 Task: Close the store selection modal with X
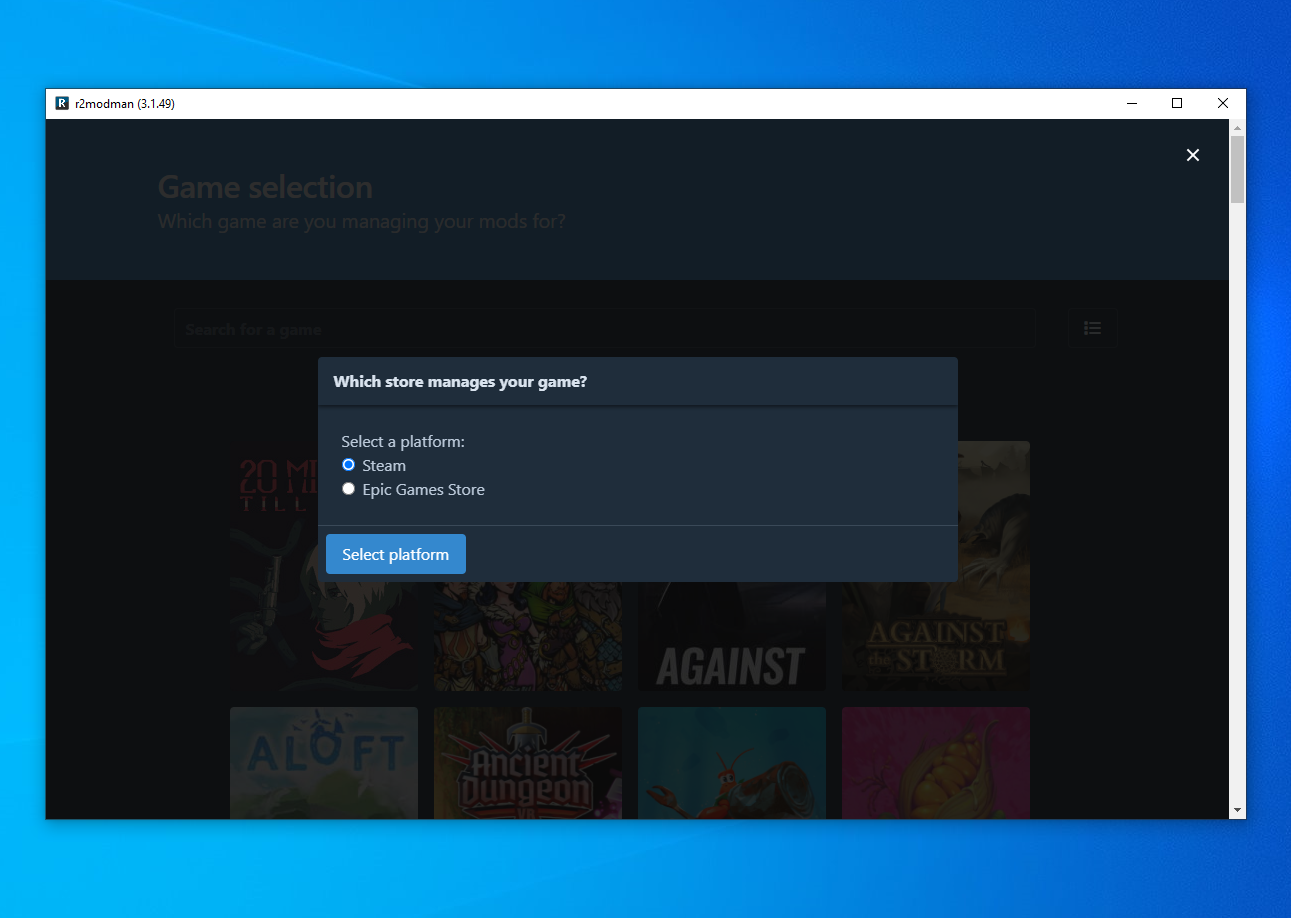click(1192, 155)
